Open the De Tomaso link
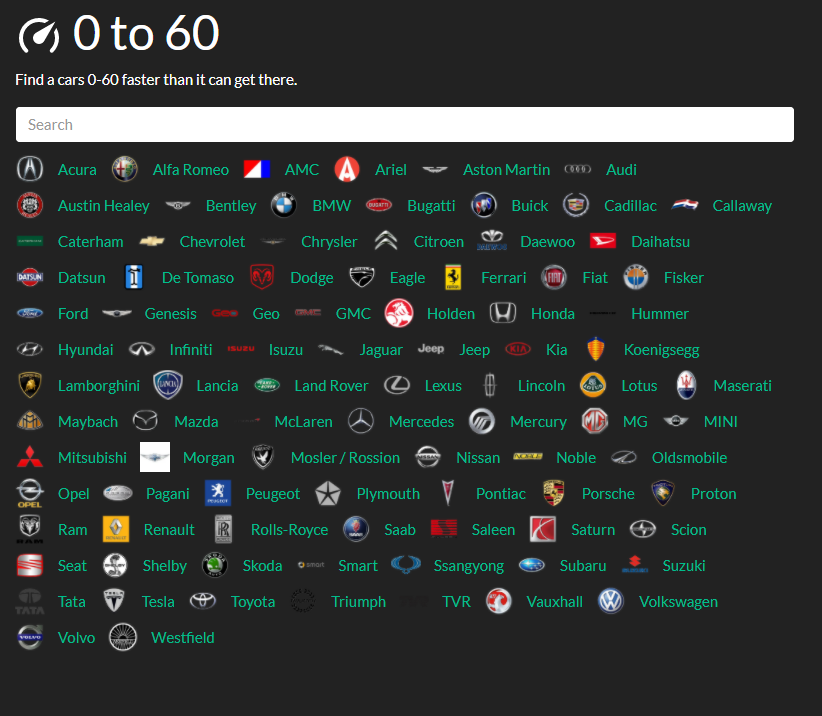Viewport: 822px width, 716px height. [x=198, y=277]
